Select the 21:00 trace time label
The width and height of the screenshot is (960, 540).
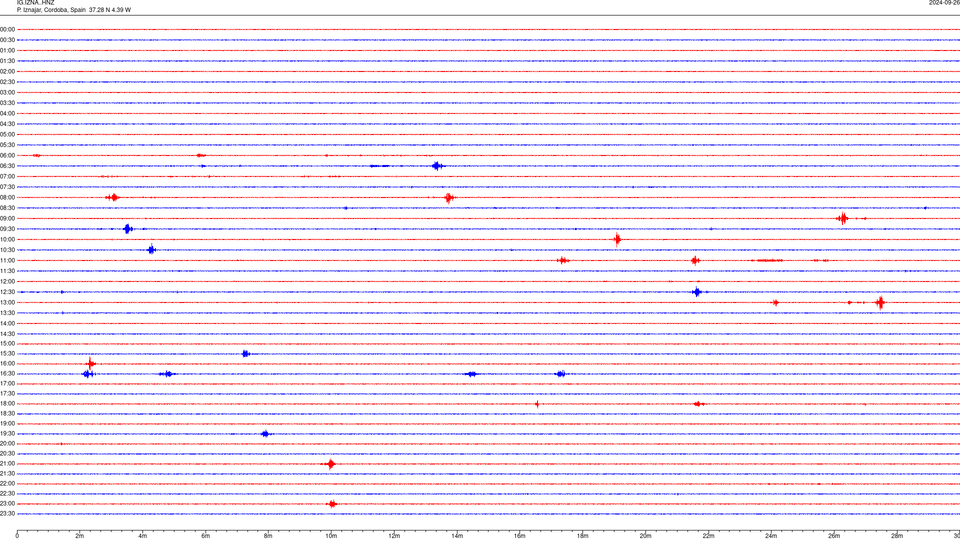(7, 463)
